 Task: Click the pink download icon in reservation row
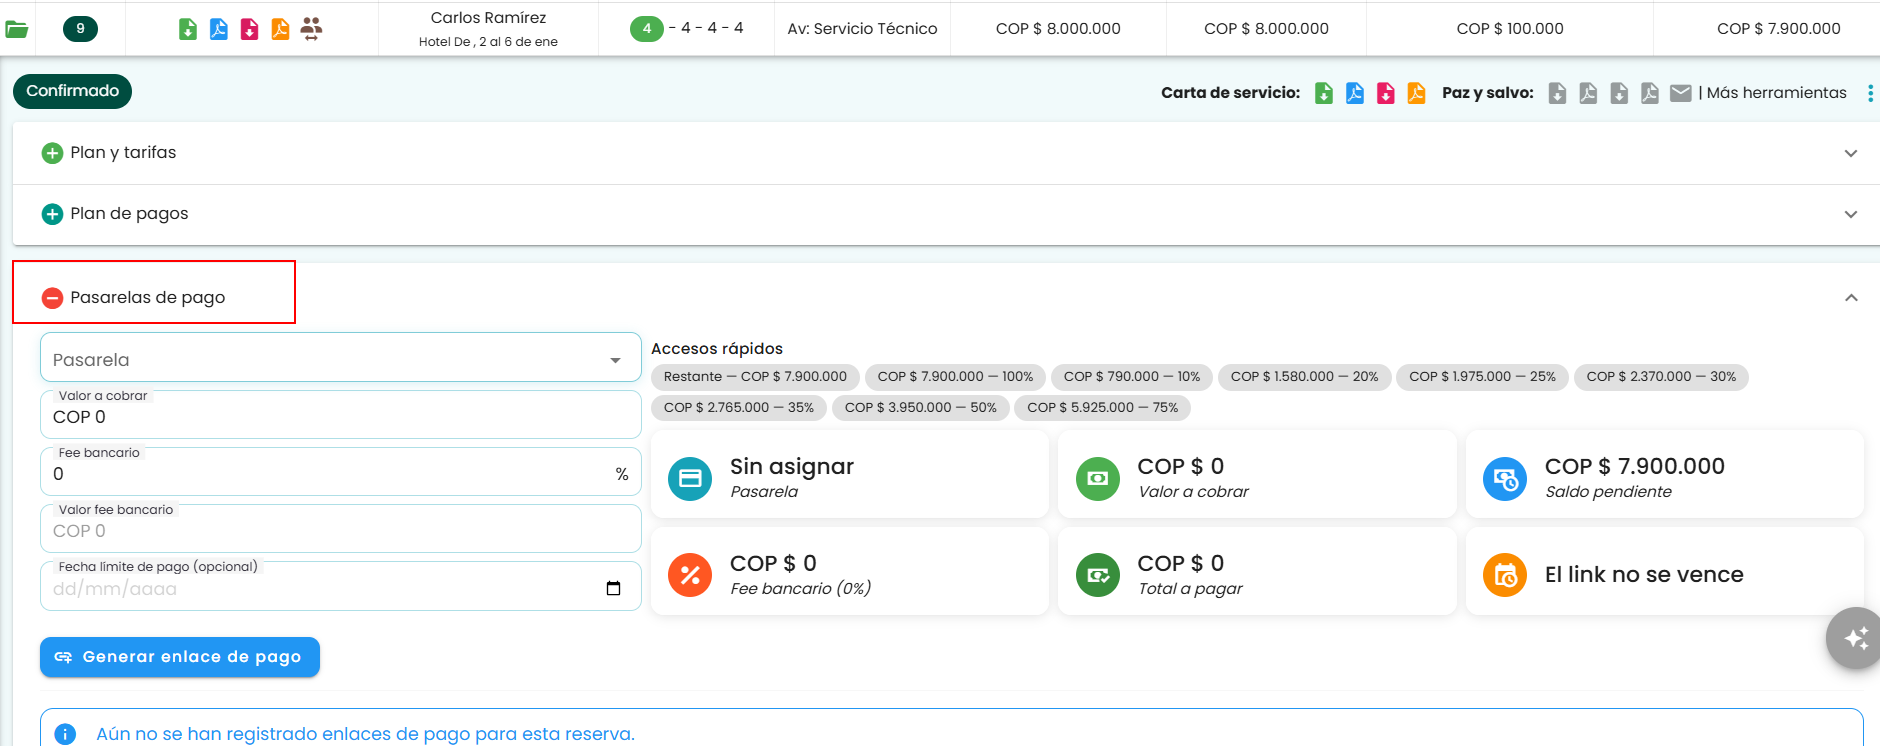pos(250,29)
